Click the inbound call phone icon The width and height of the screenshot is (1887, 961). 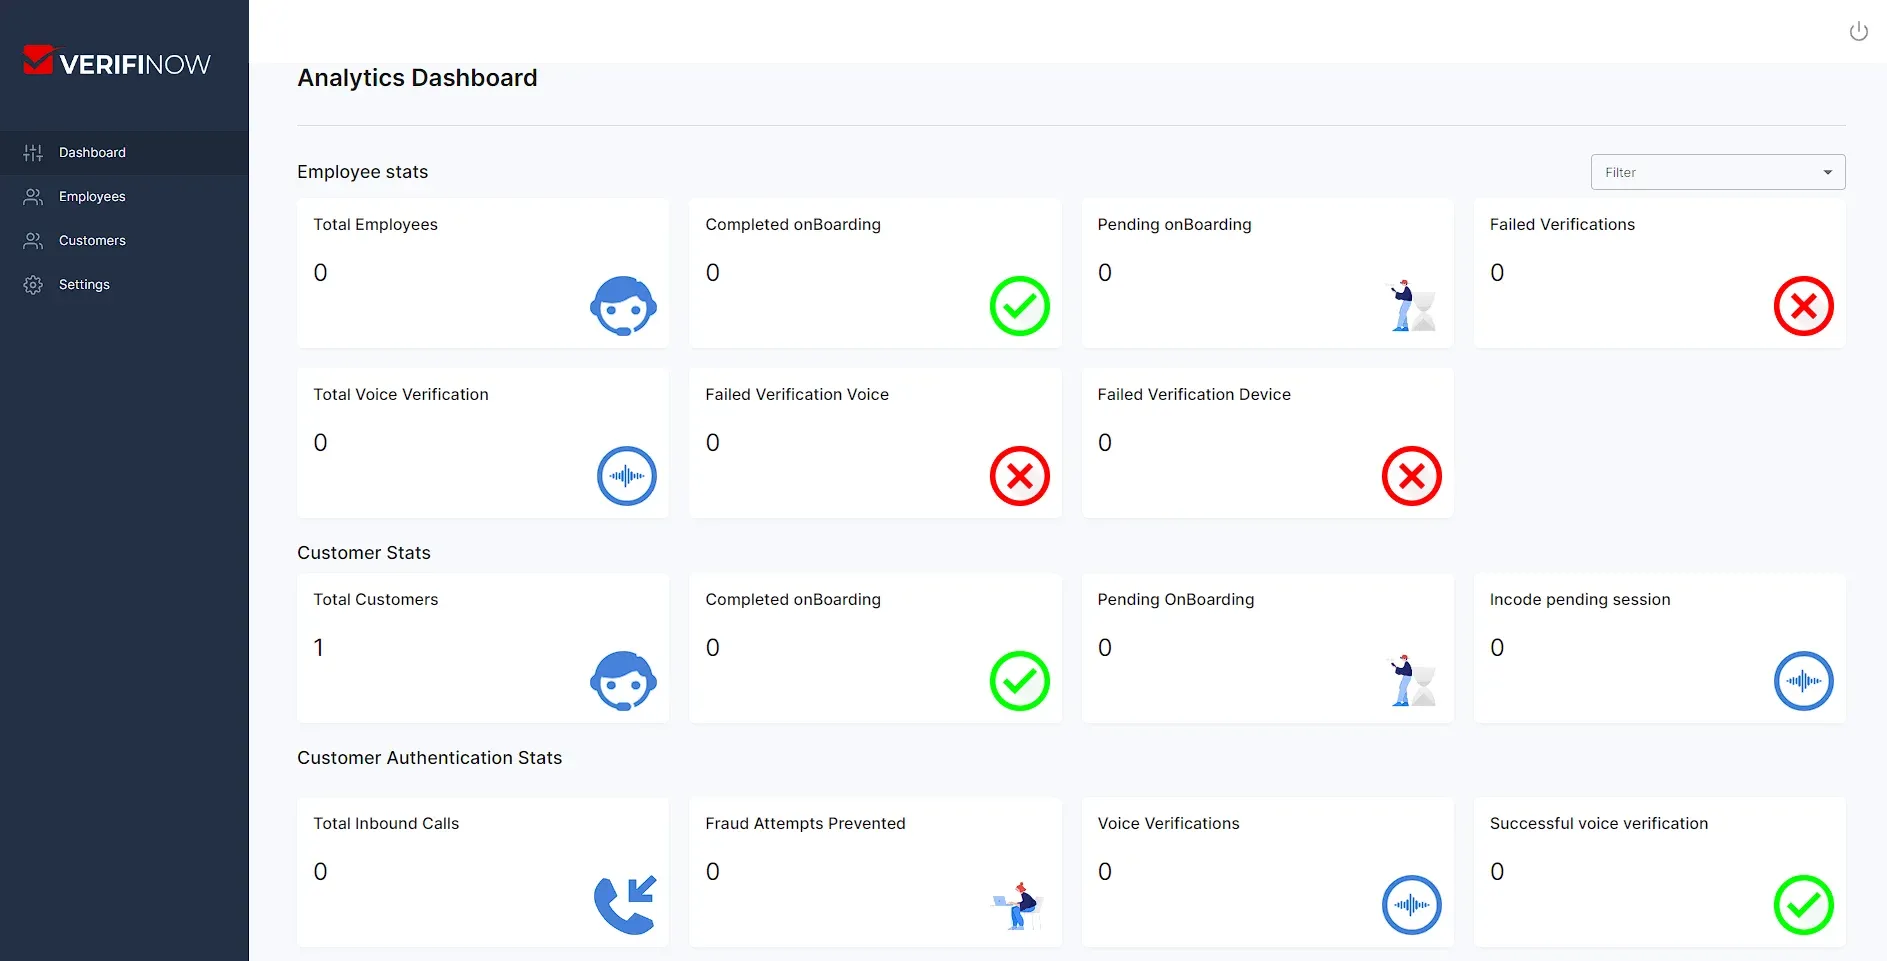(x=625, y=905)
